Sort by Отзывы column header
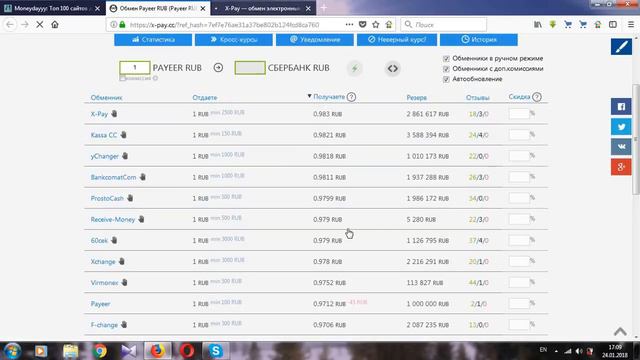The image size is (640, 360). pos(478,98)
